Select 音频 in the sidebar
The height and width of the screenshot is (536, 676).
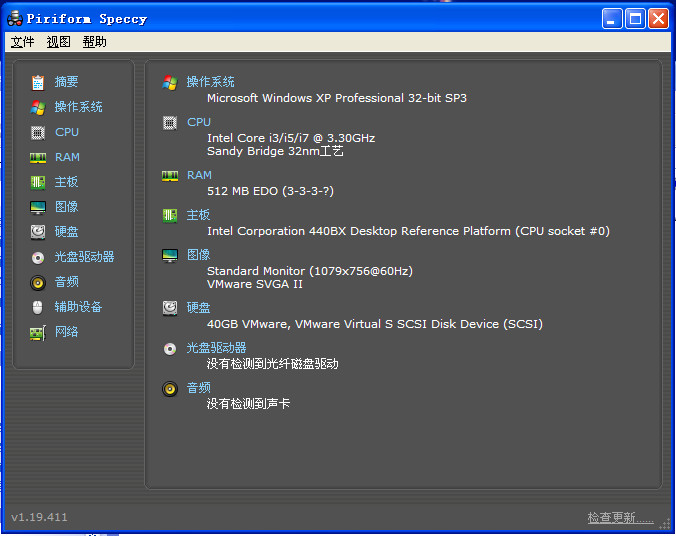(66, 282)
